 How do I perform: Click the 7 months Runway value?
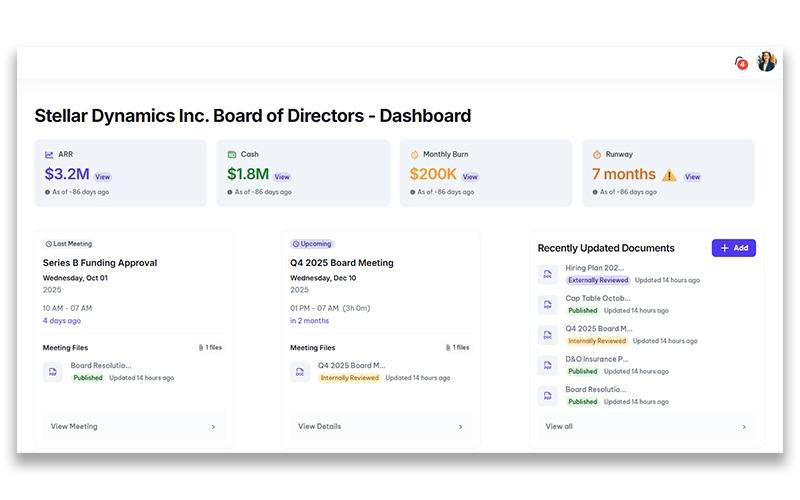(x=623, y=174)
